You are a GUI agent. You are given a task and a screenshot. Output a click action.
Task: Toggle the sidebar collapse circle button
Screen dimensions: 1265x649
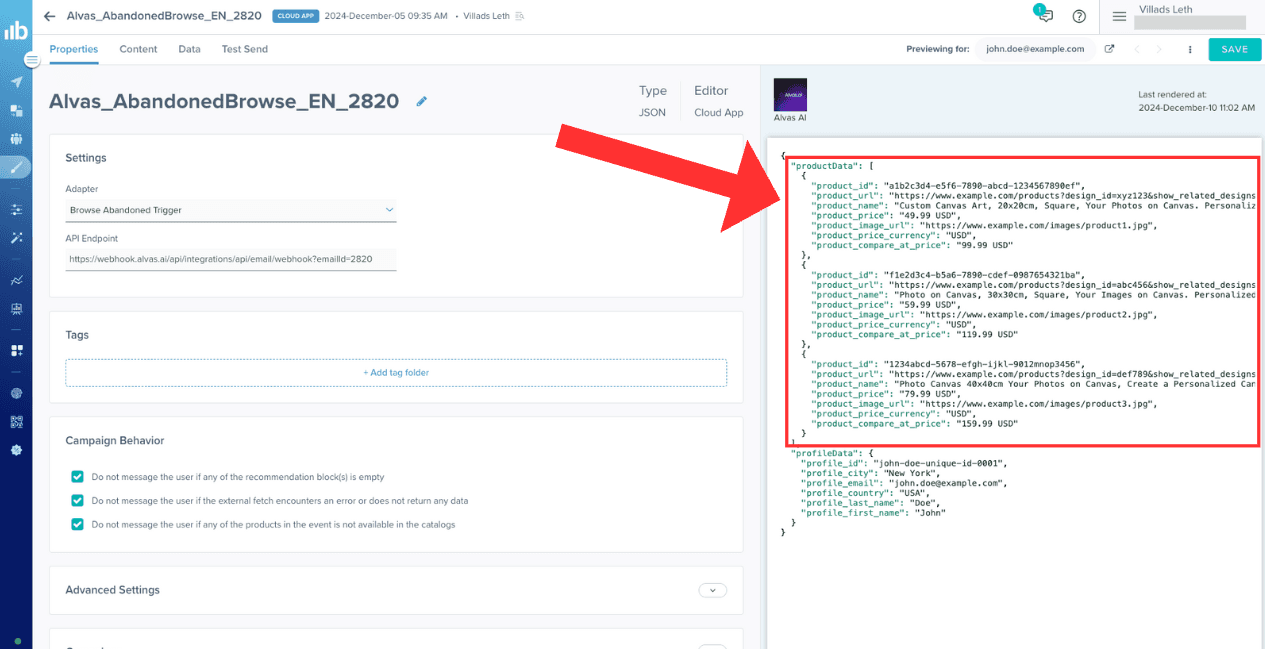32,60
